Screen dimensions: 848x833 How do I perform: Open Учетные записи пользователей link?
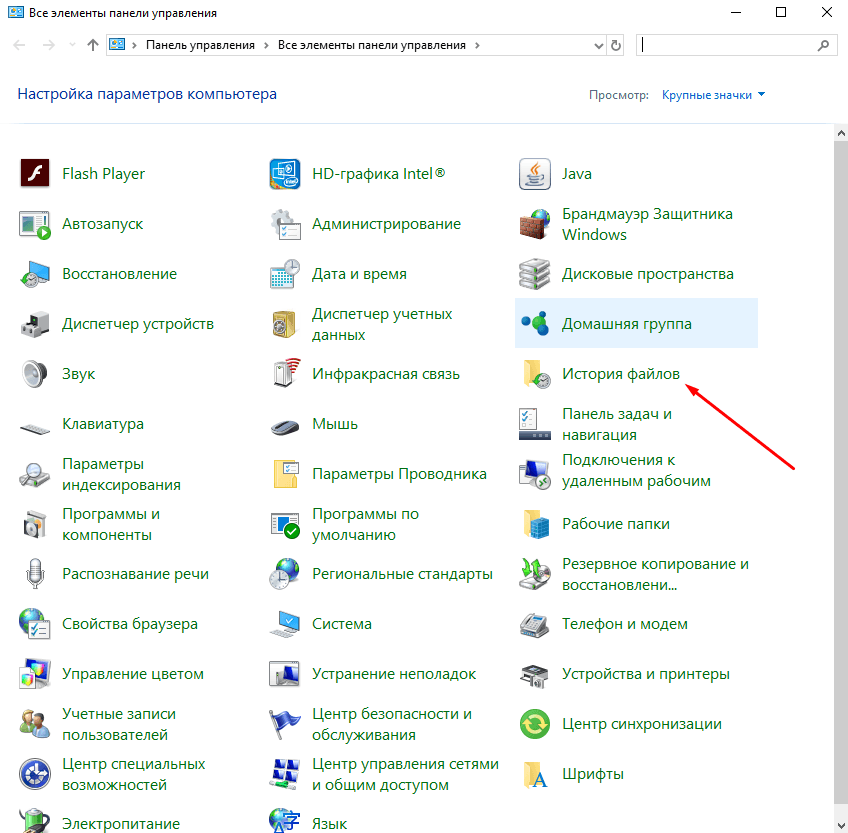(x=119, y=724)
